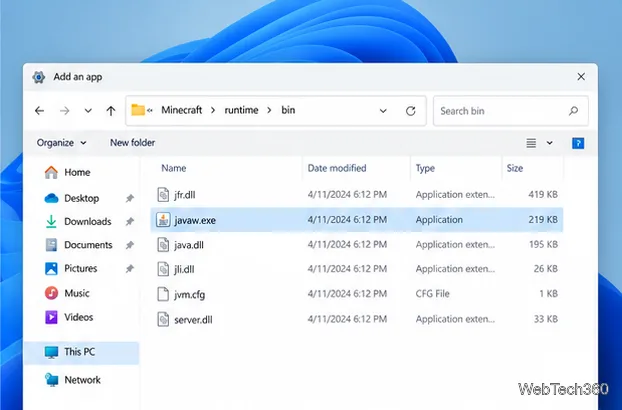Create a New folder
Viewport: 622px width, 410px height.
click(x=132, y=143)
